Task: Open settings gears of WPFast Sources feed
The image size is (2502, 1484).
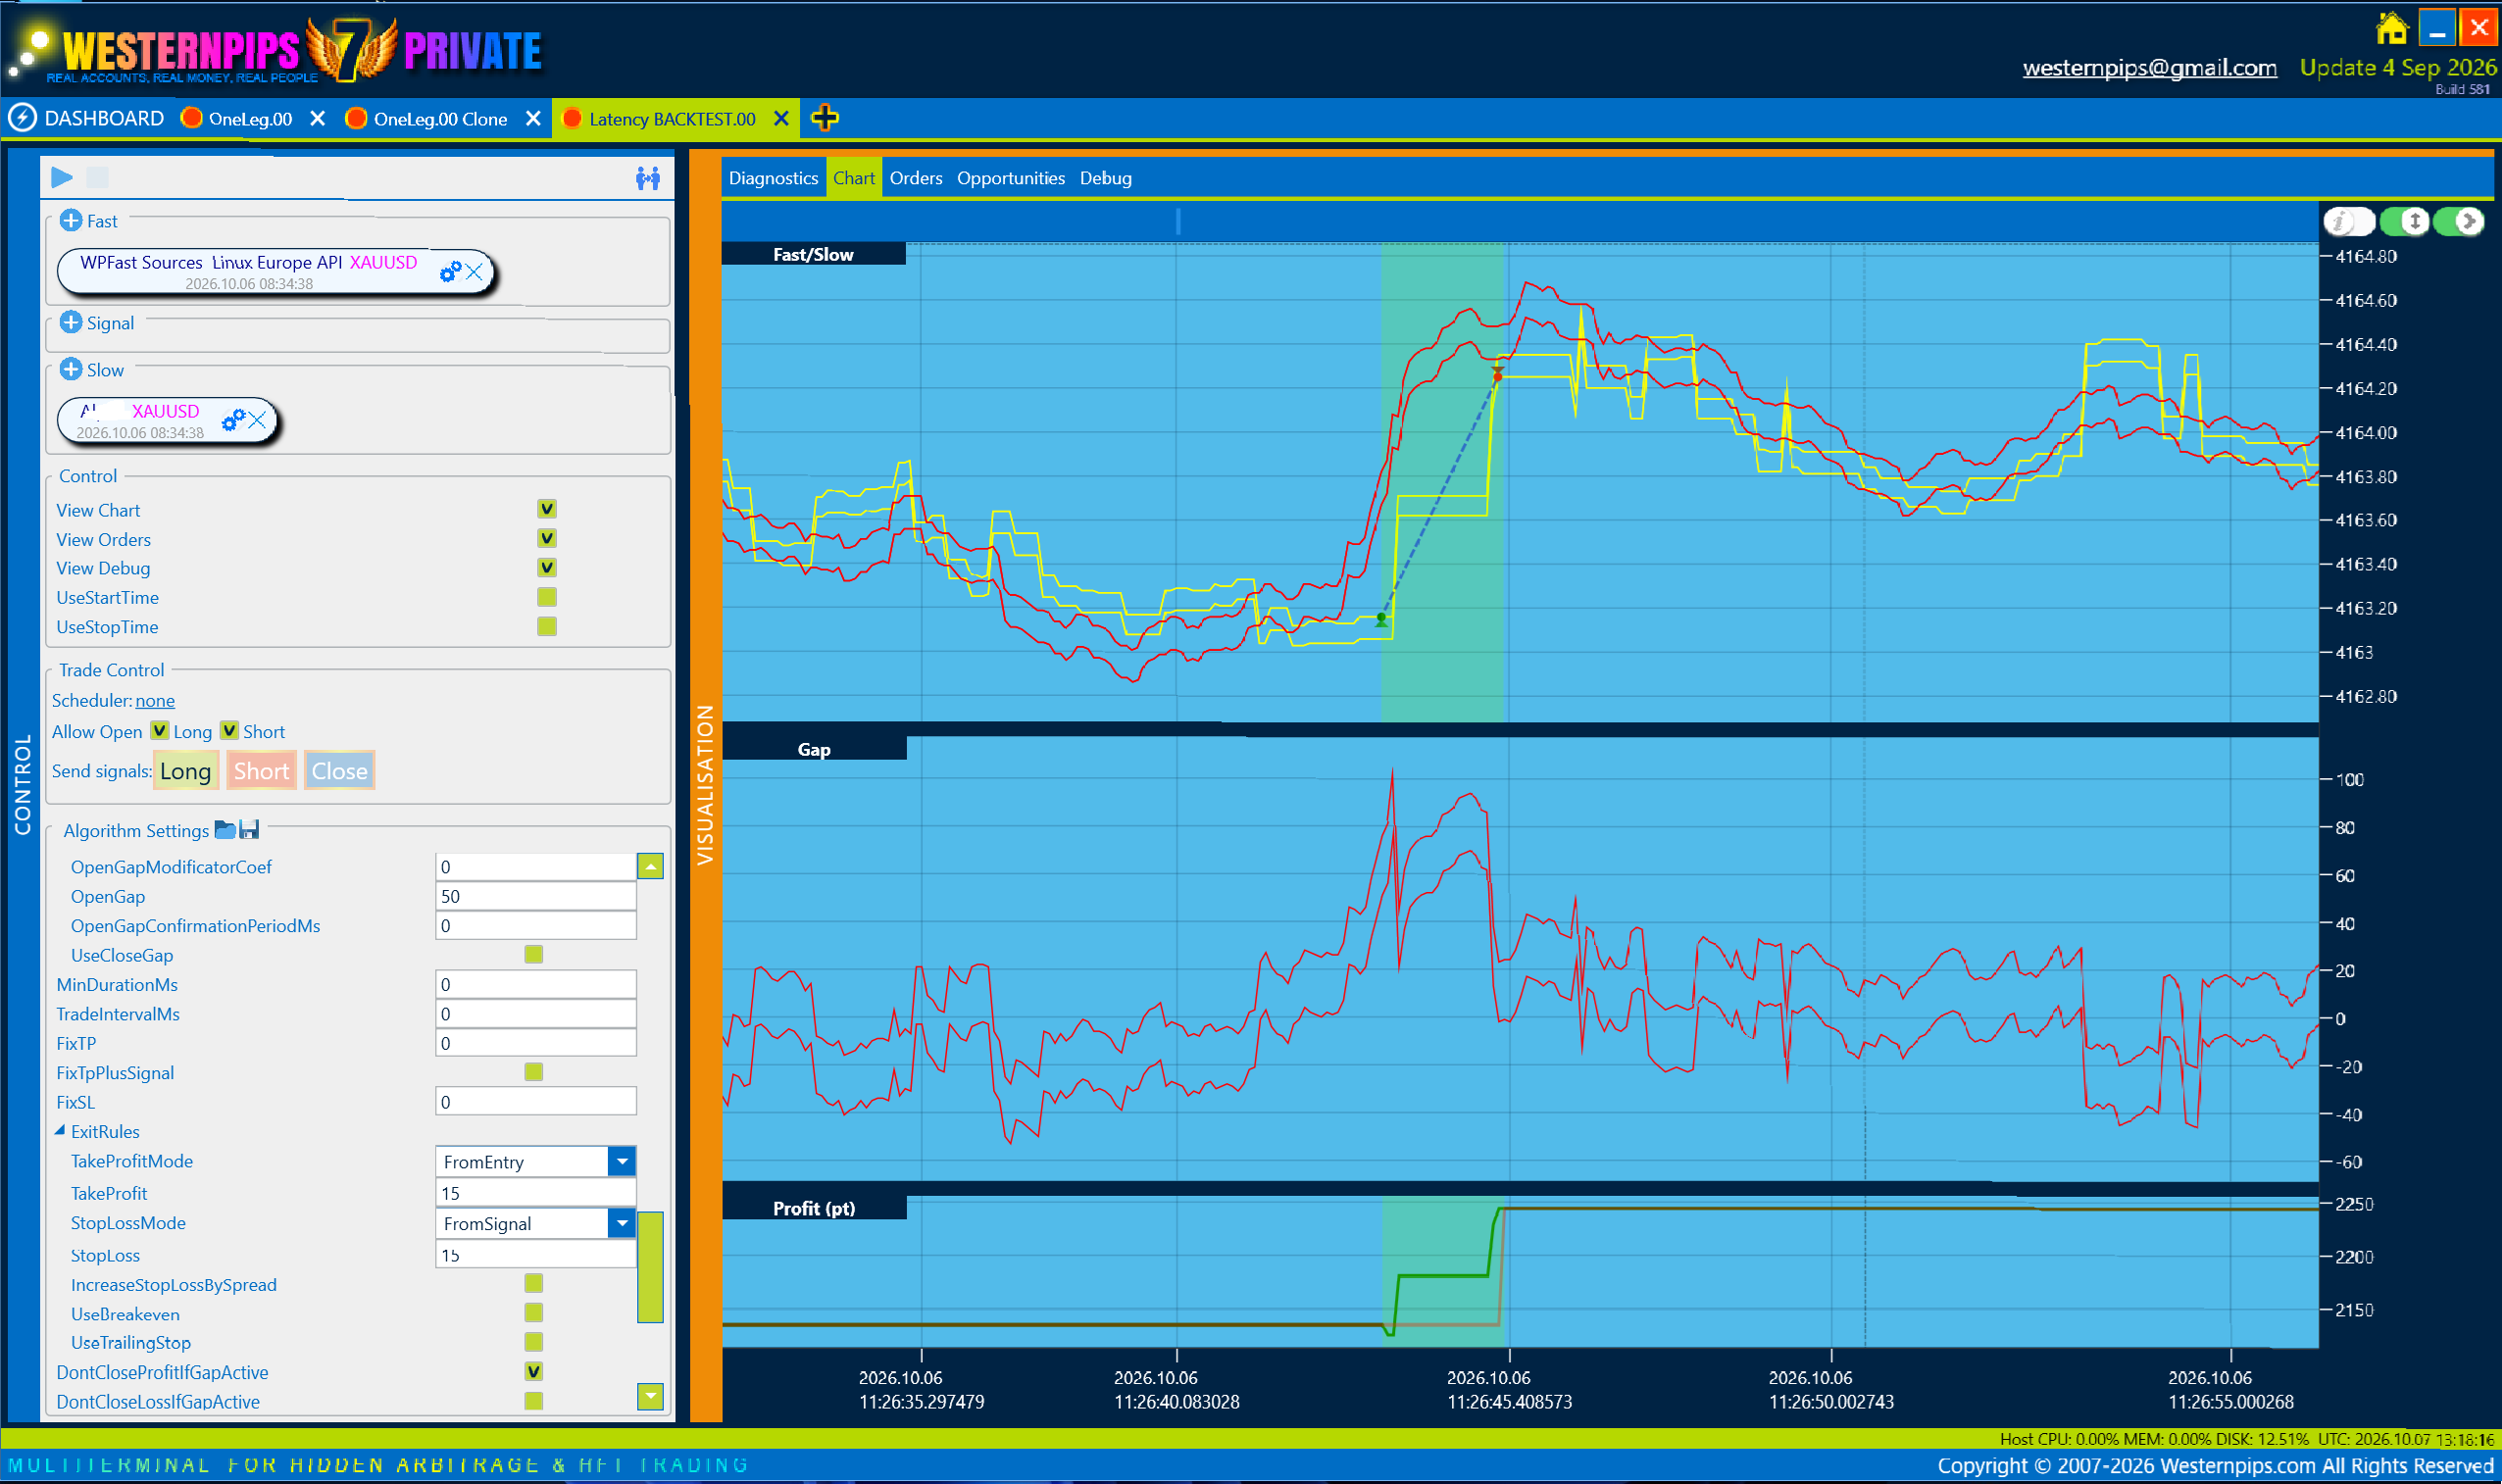Action: (450, 271)
